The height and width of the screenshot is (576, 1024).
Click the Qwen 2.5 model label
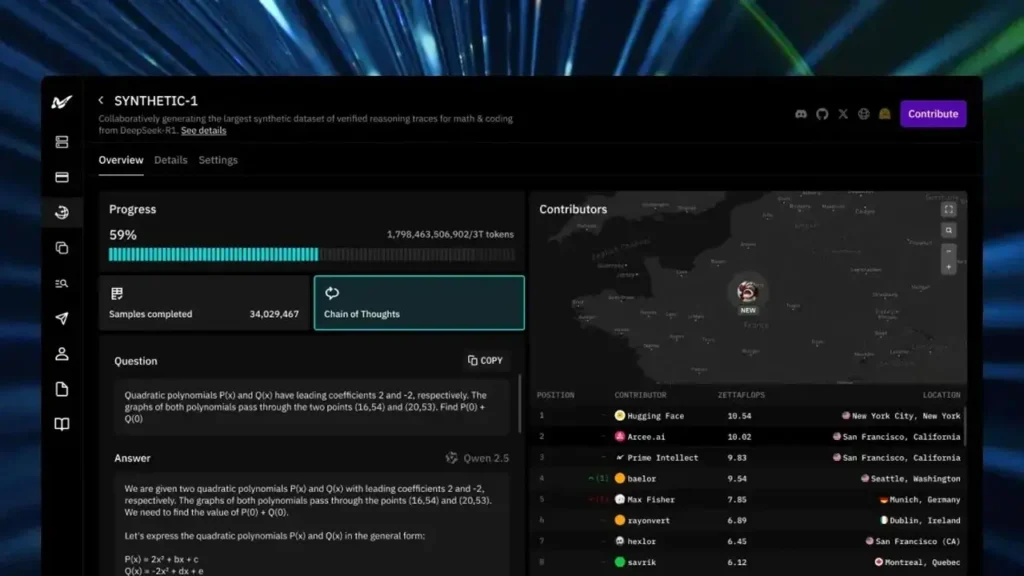pyautogui.click(x=486, y=458)
